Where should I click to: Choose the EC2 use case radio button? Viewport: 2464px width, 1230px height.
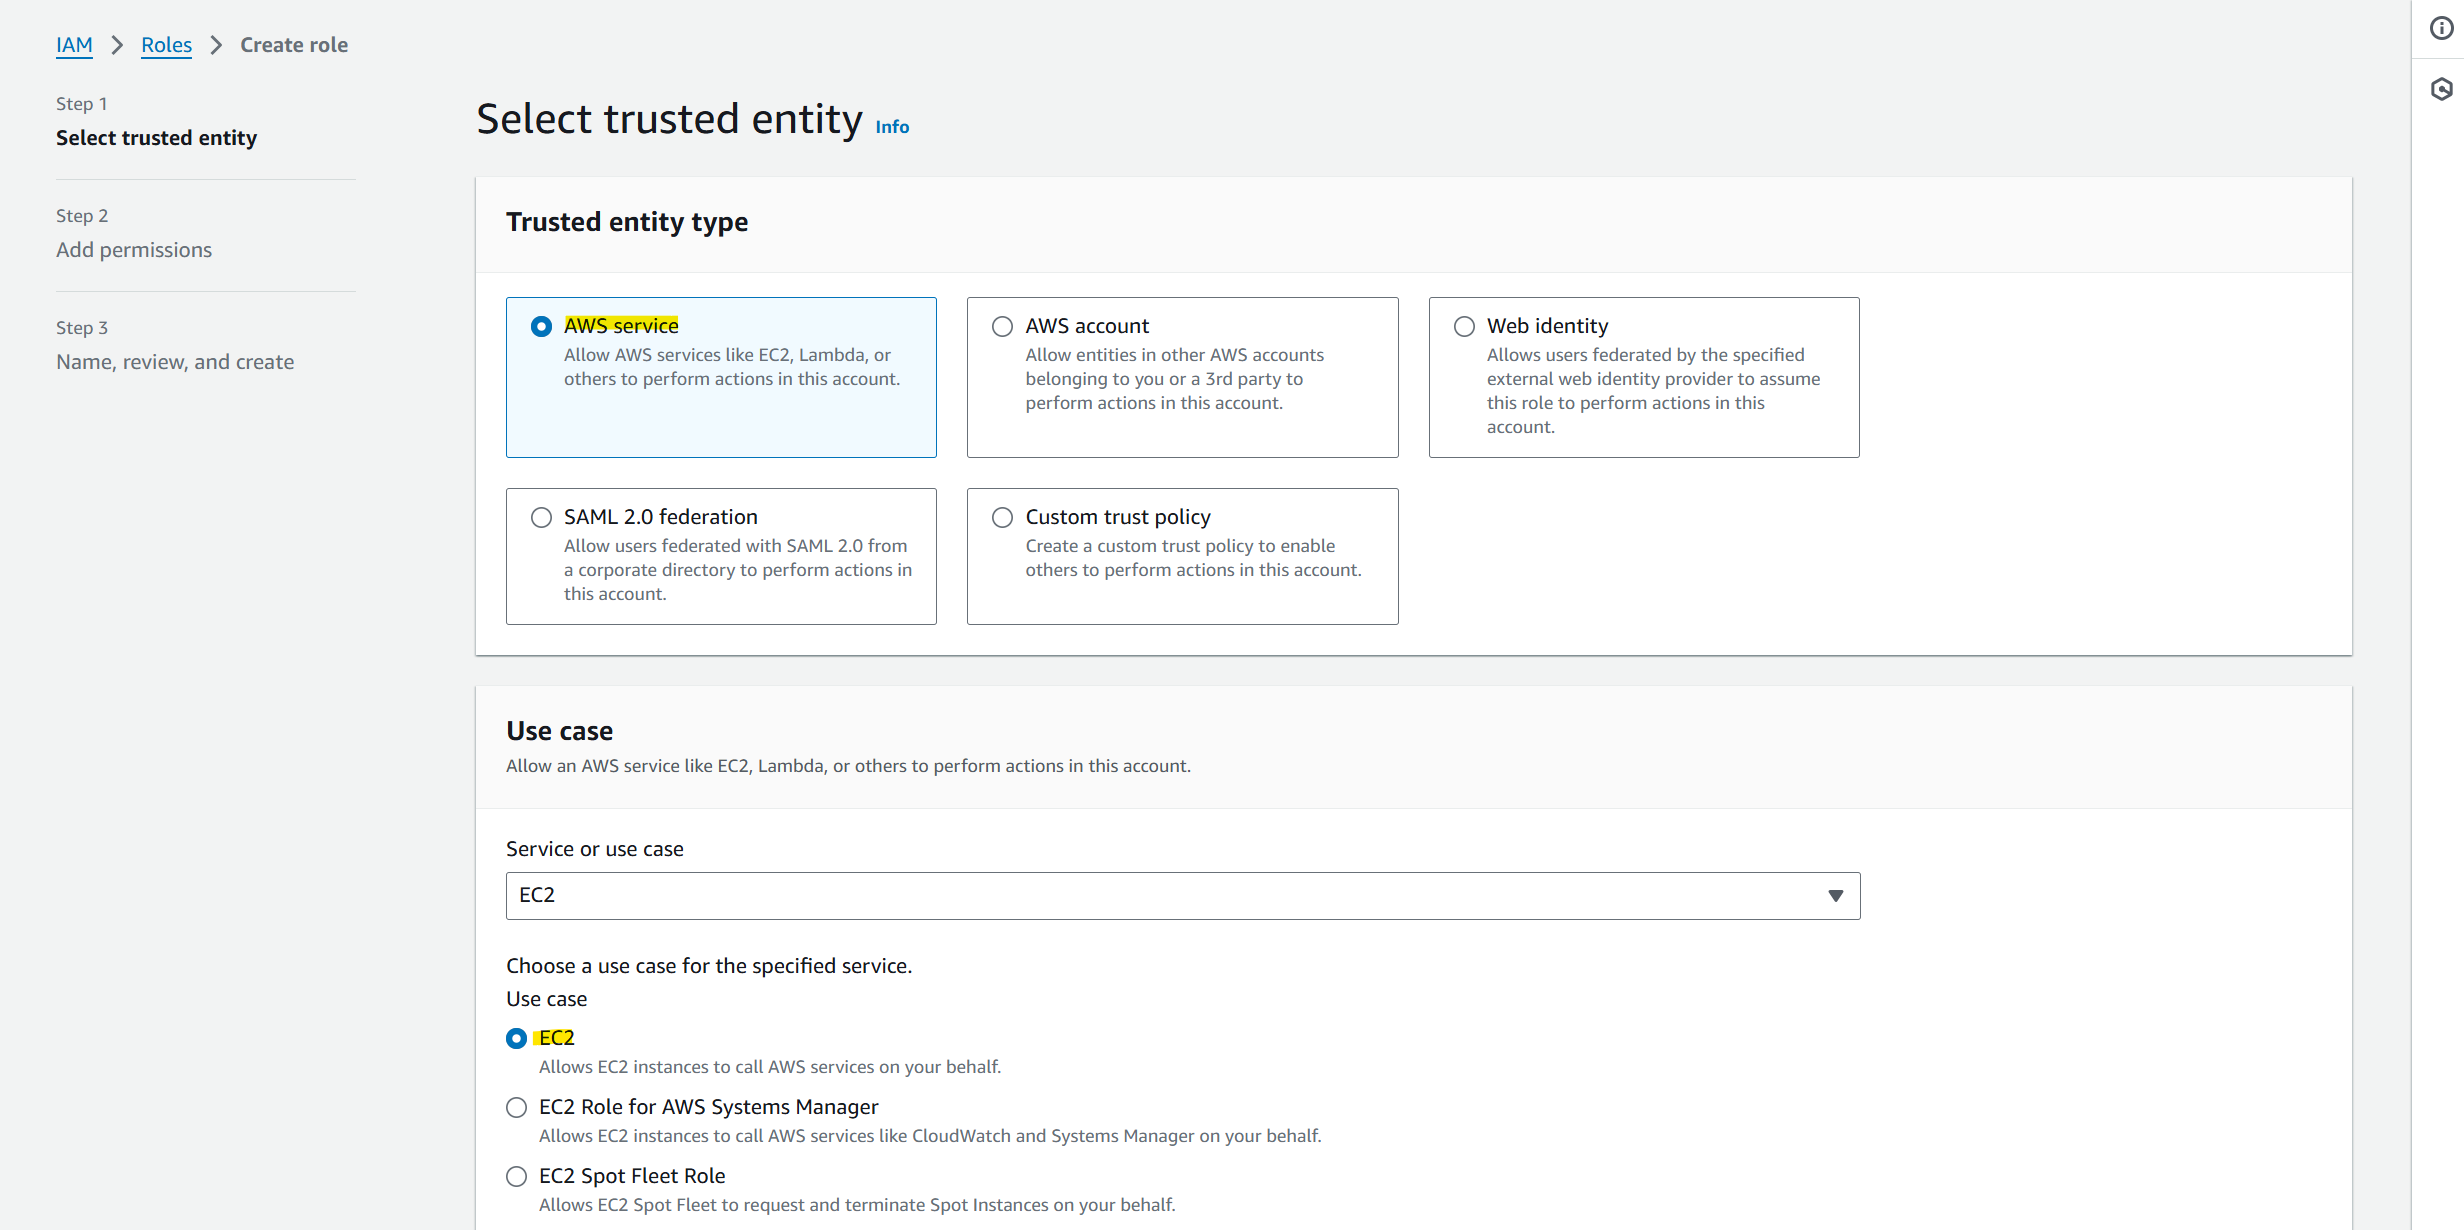[516, 1038]
